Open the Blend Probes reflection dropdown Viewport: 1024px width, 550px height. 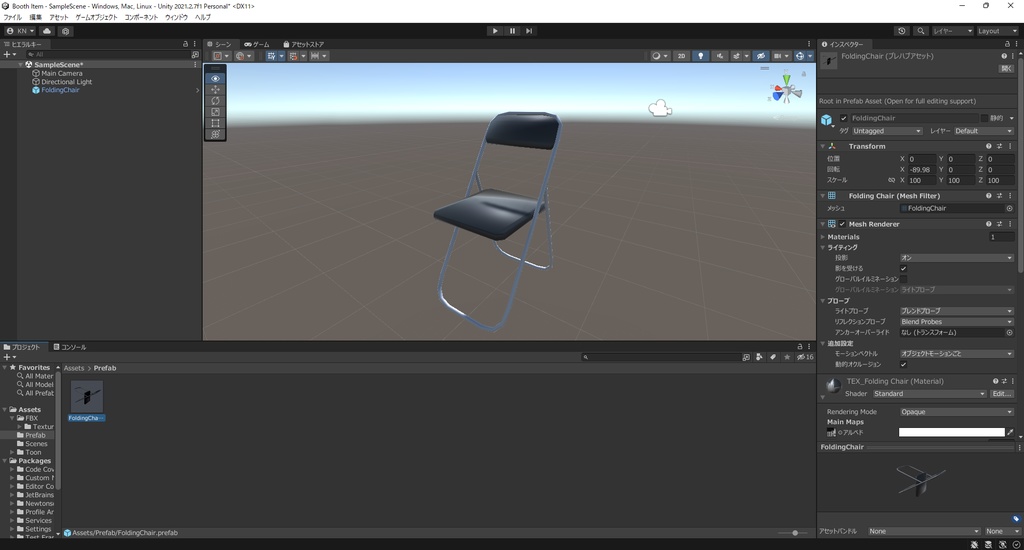957,322
